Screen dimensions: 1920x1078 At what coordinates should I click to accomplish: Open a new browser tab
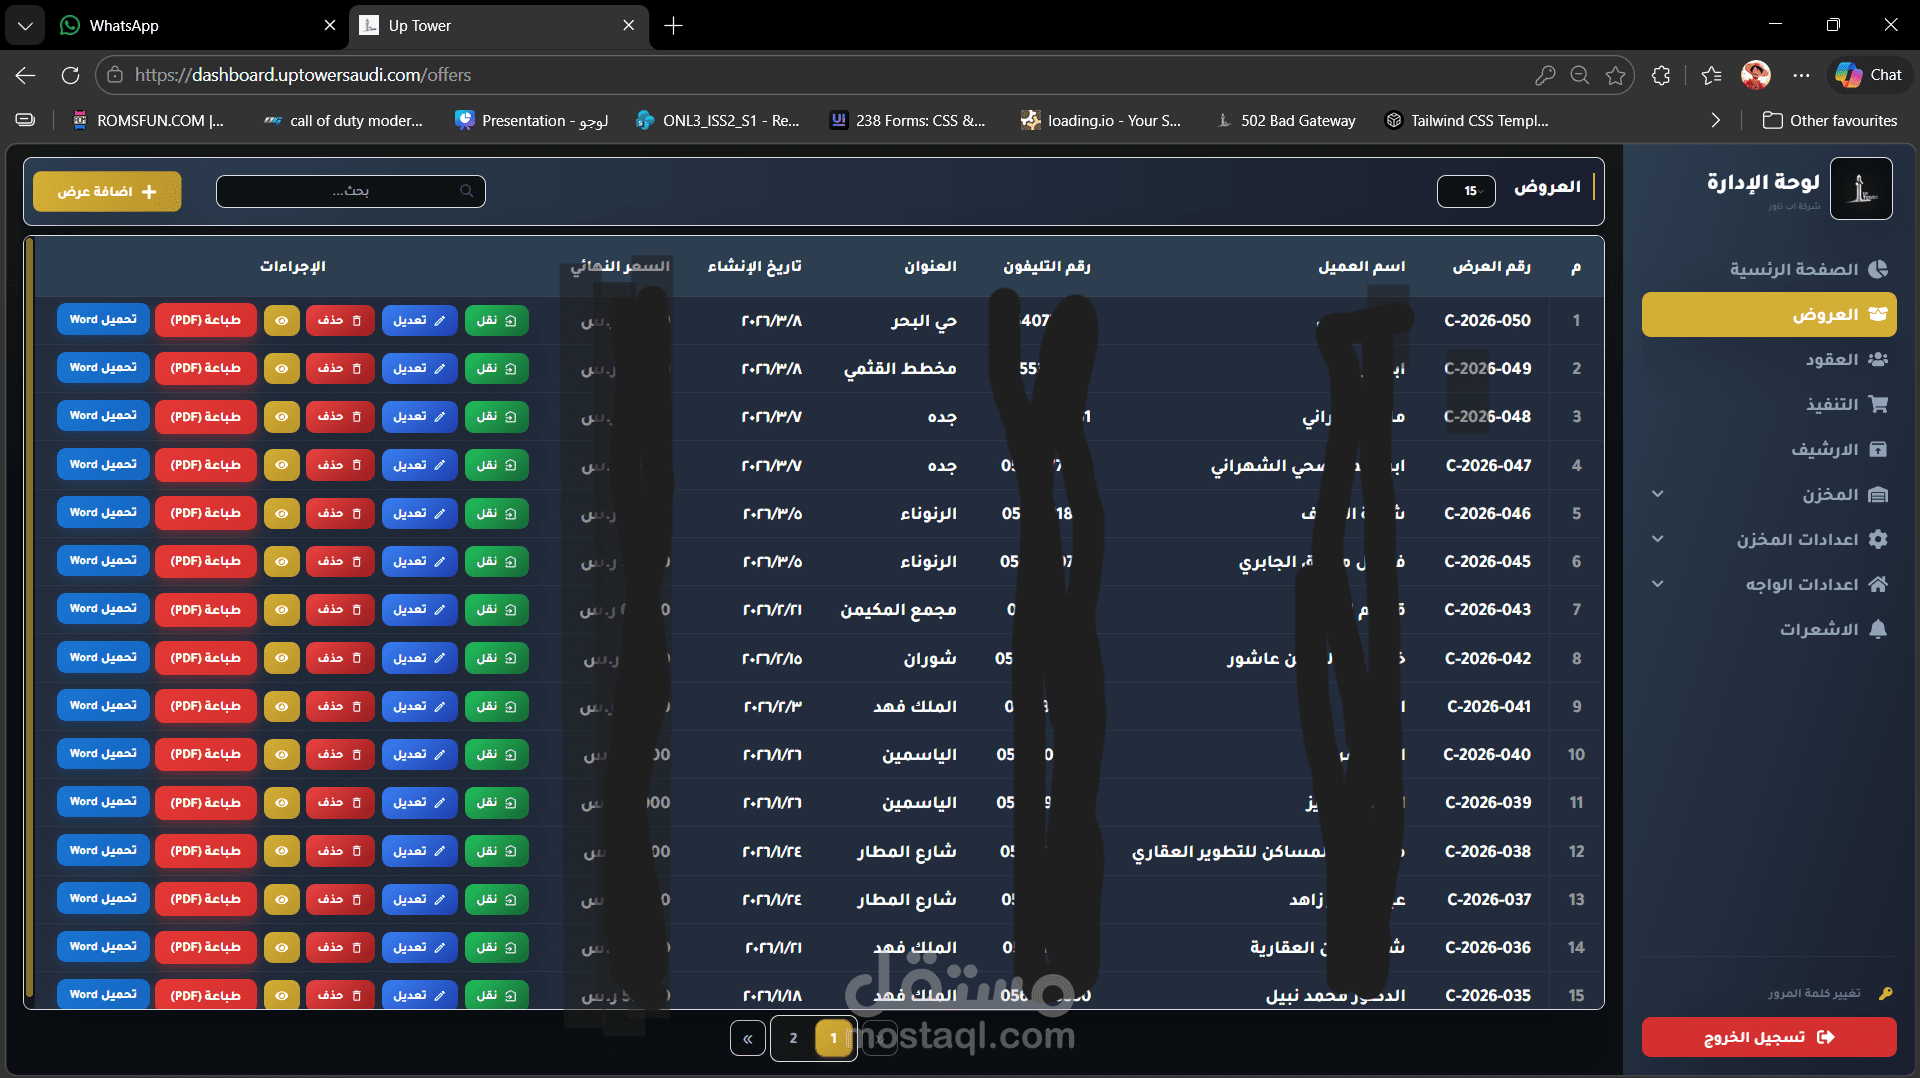click(674, 25)
